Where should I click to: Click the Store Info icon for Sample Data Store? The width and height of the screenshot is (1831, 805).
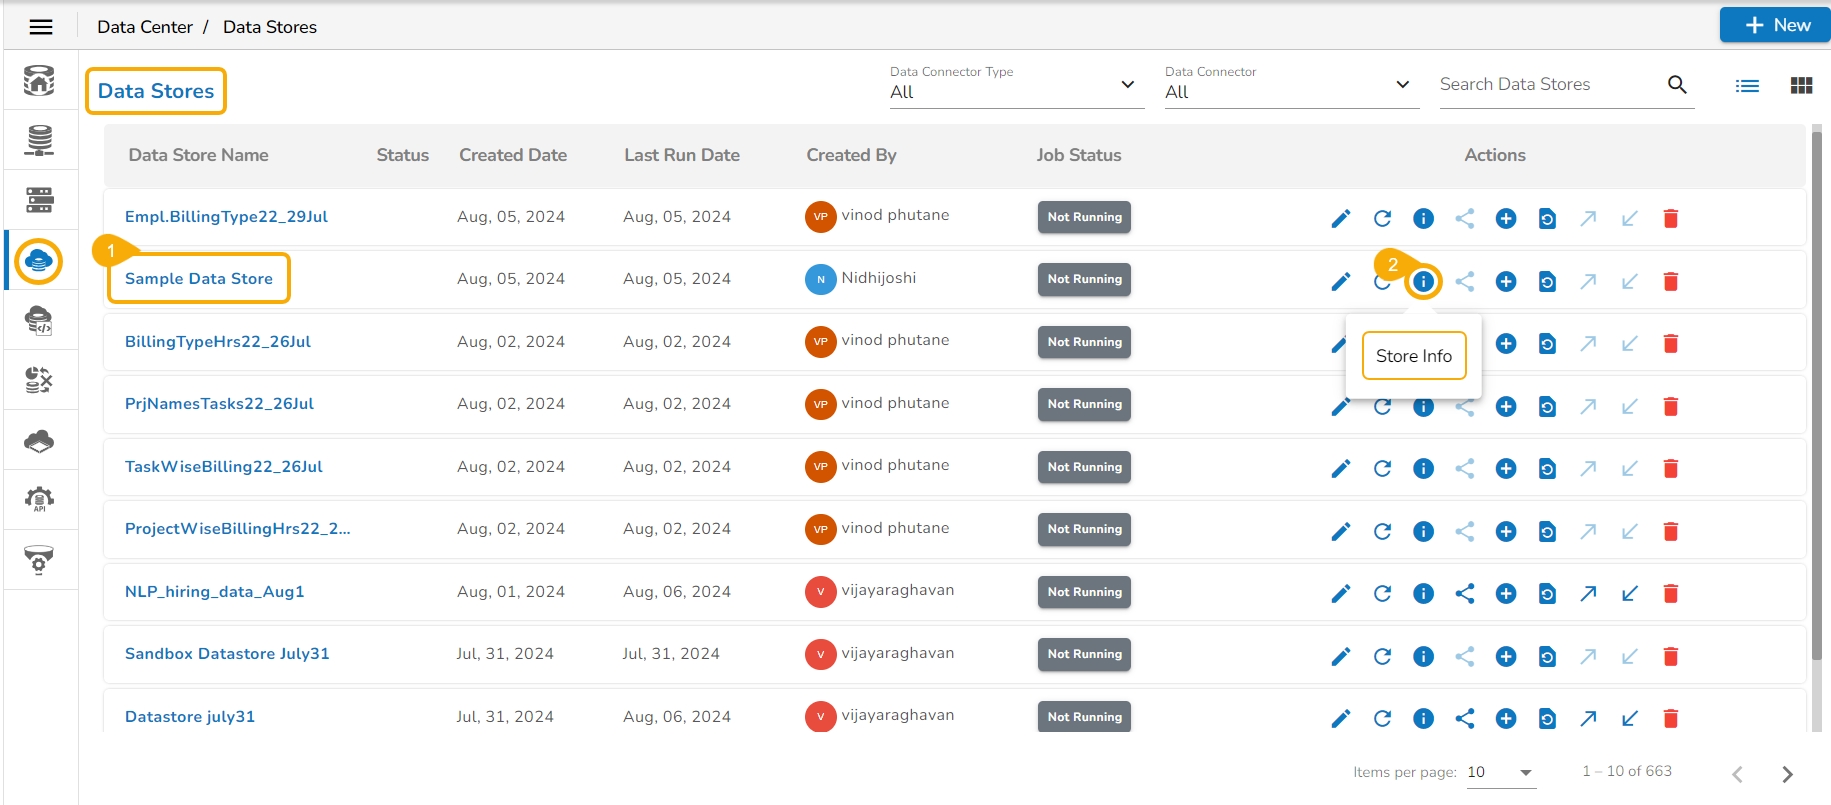1423,282
